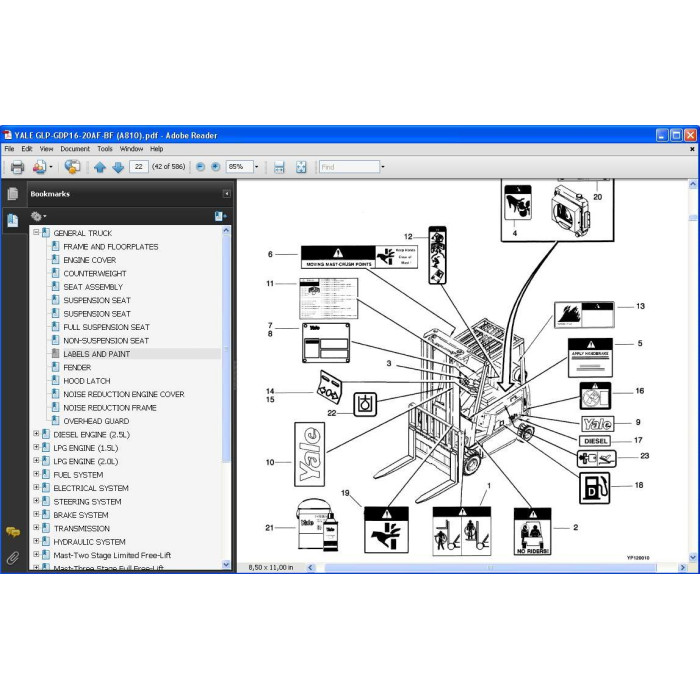Click Adobe Reader title bar icon

(8, 135)
